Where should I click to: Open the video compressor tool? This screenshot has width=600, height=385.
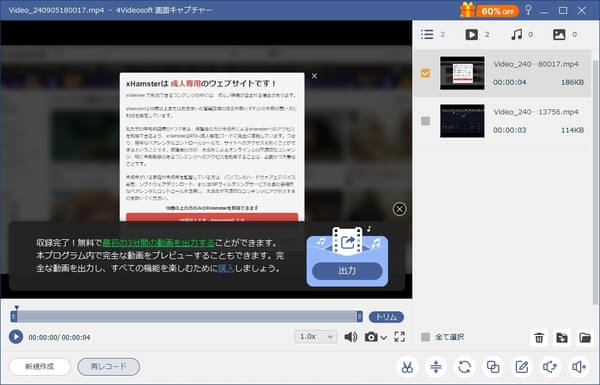[436, 367]
